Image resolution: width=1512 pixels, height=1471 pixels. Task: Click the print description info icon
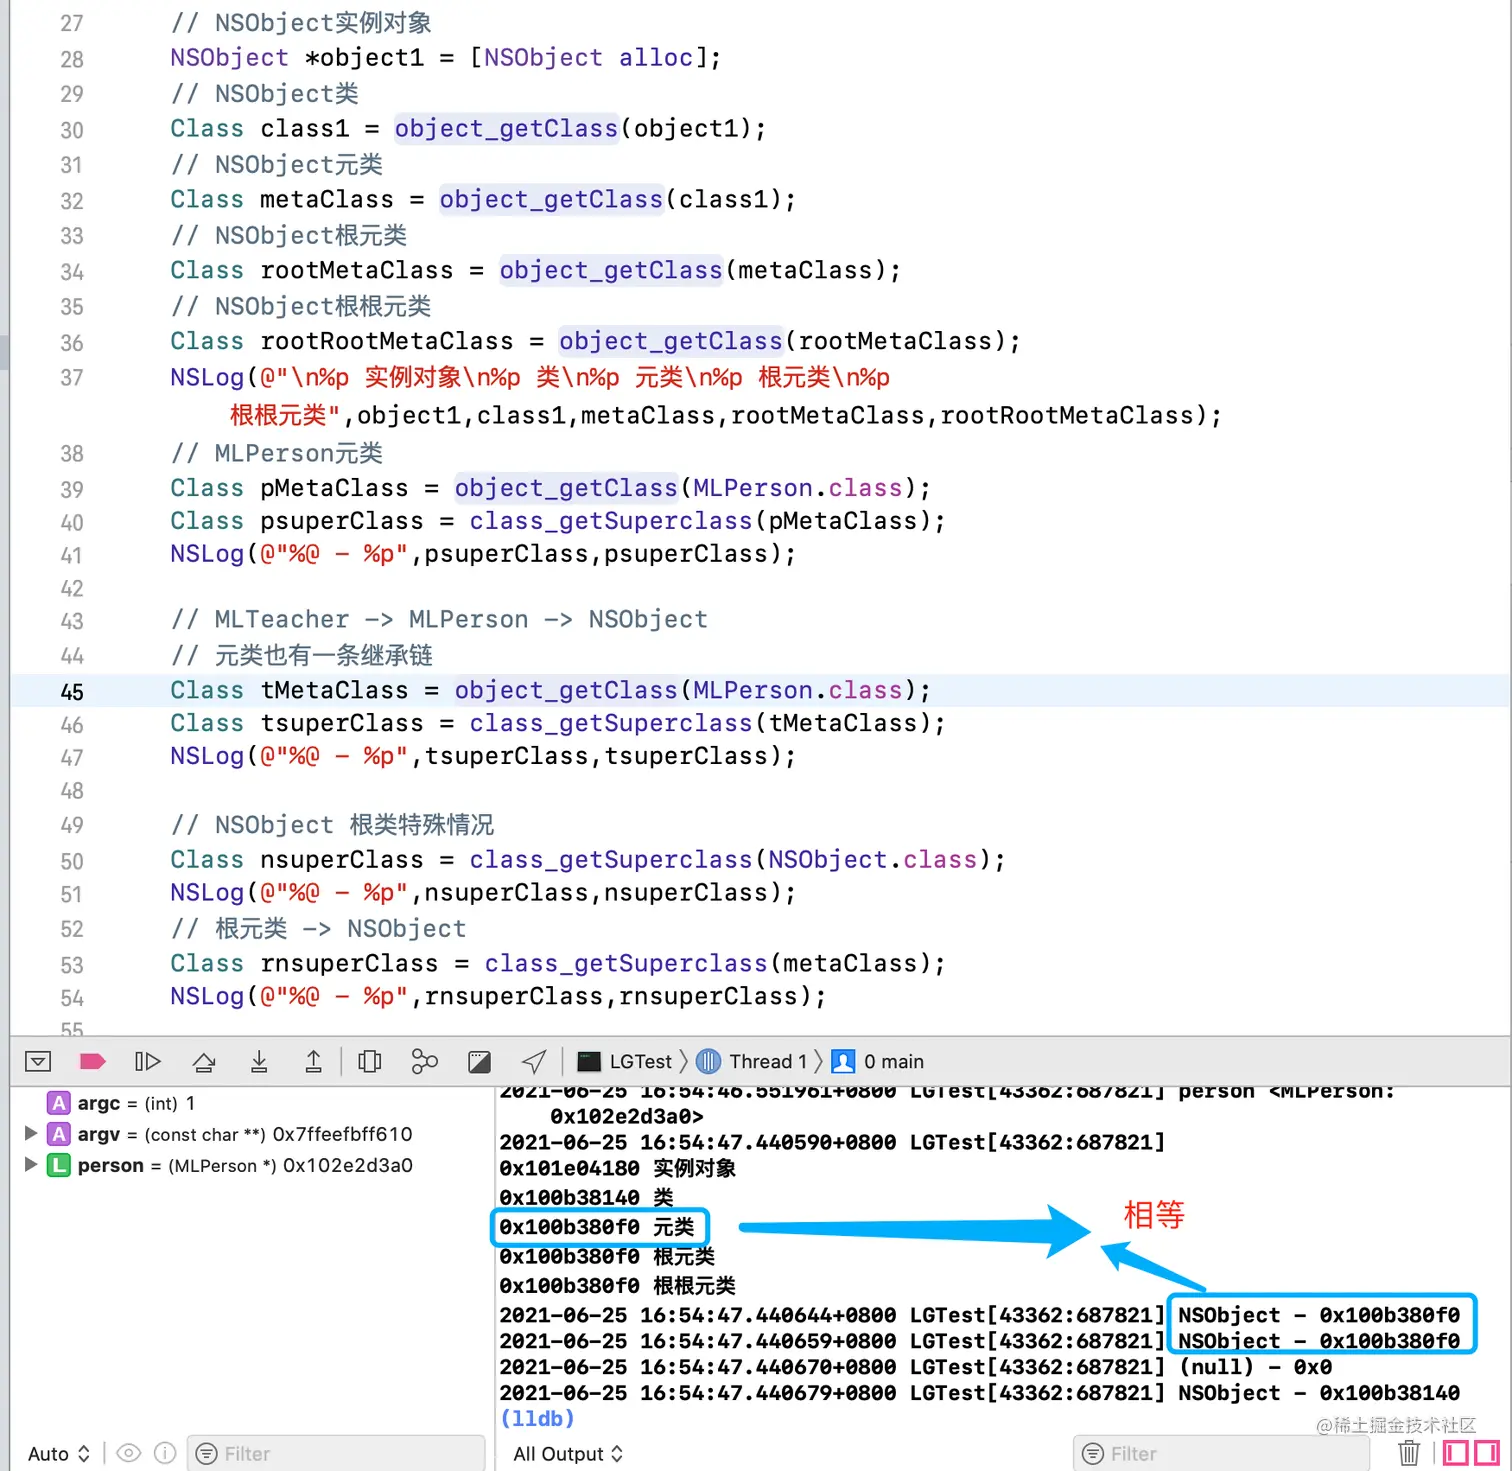166,1453
